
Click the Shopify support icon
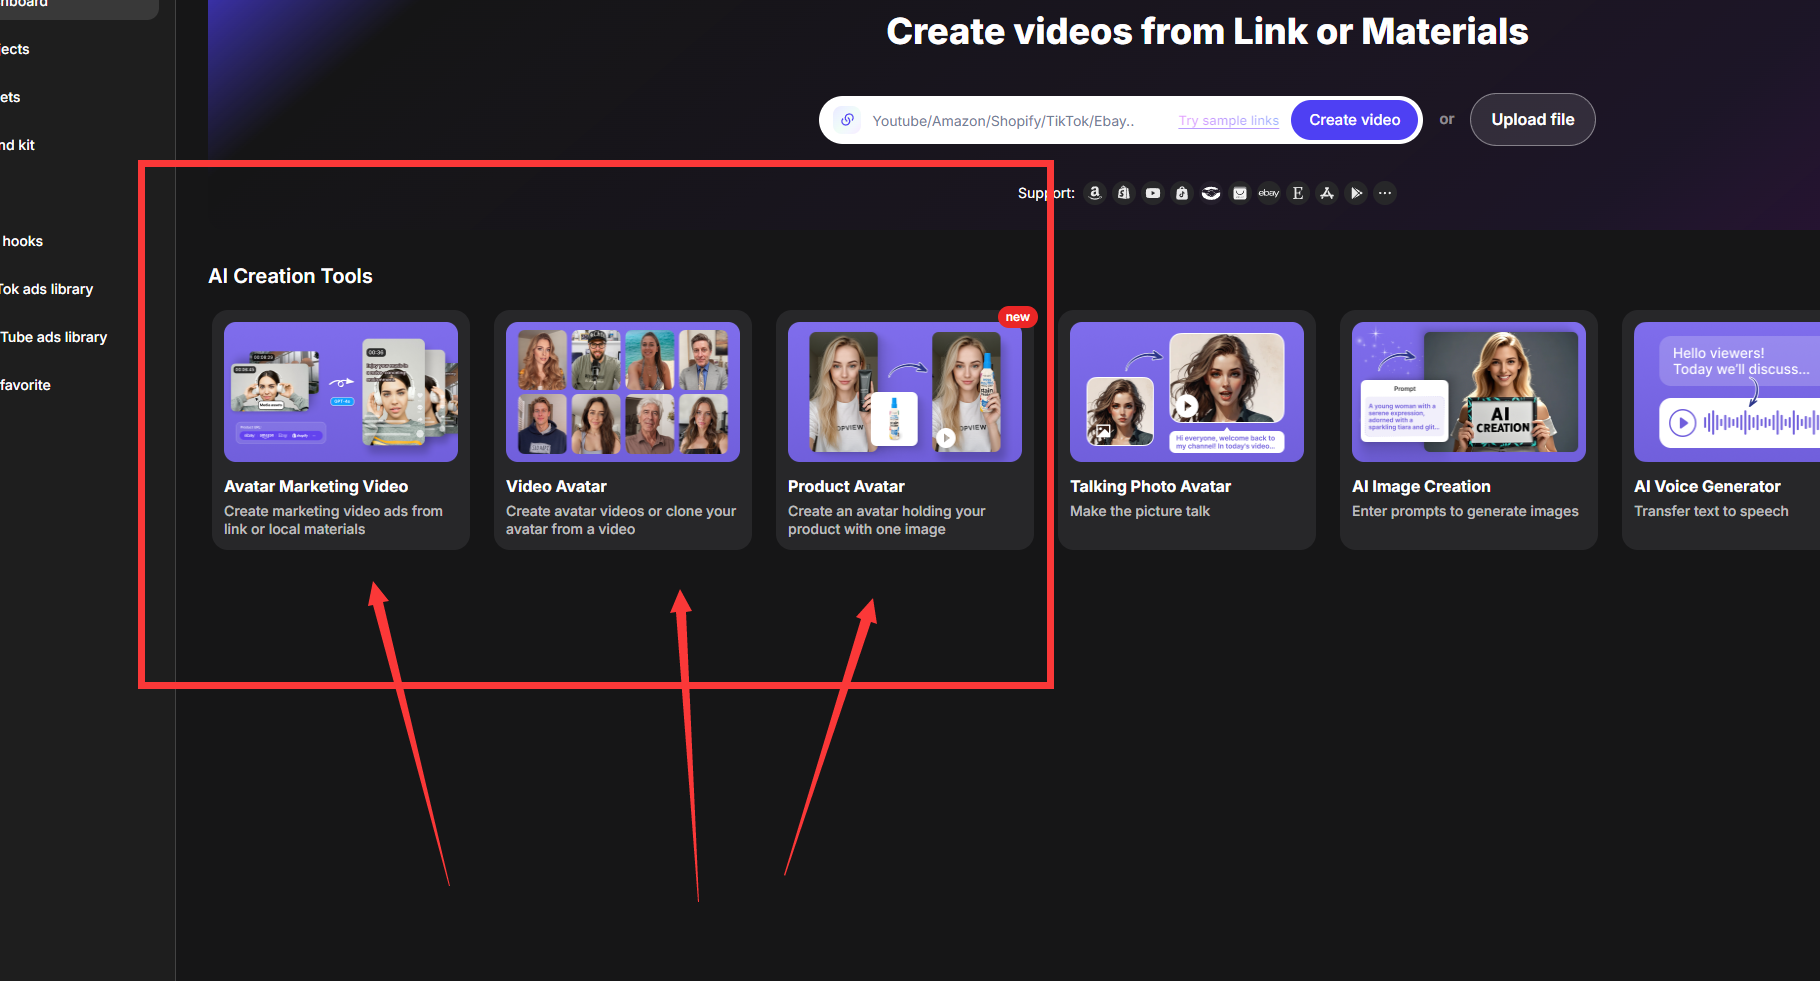coord(1124,193)
